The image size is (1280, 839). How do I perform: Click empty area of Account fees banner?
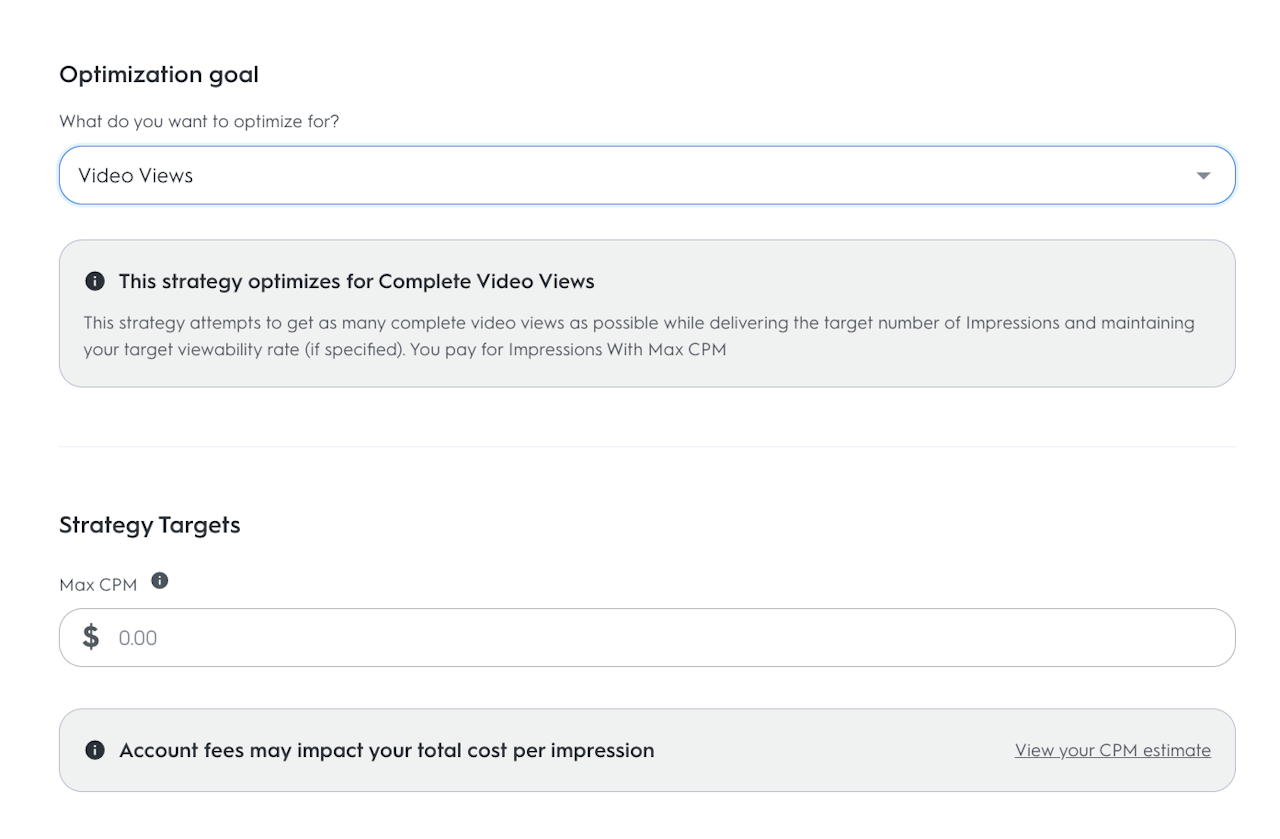pos(830,750)
